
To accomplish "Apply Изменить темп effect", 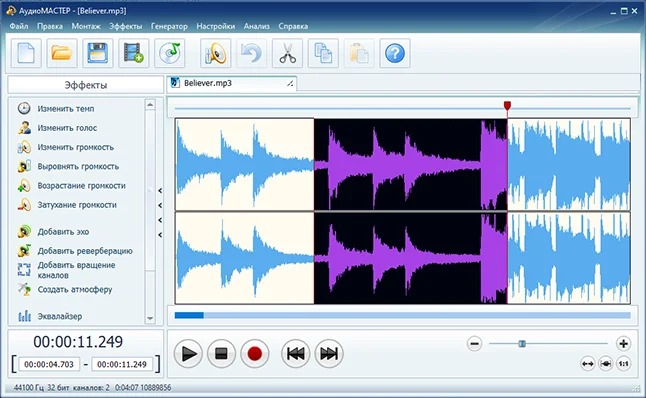I will tap(66, 109).
